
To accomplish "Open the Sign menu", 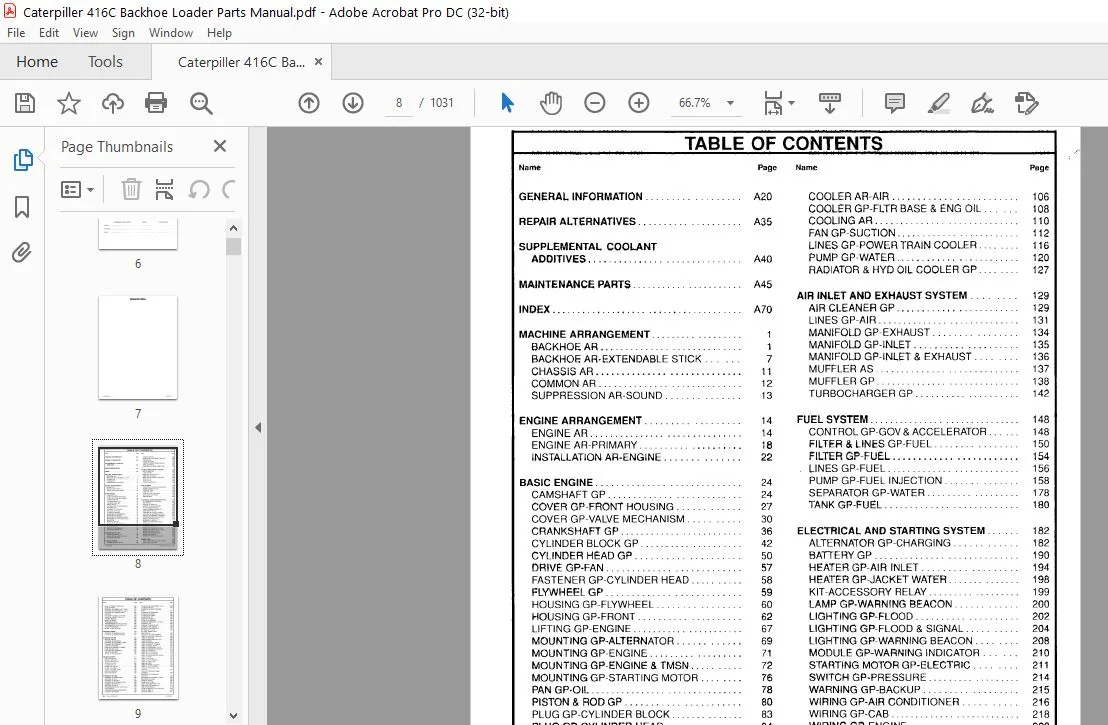I will tap(123, 33).
